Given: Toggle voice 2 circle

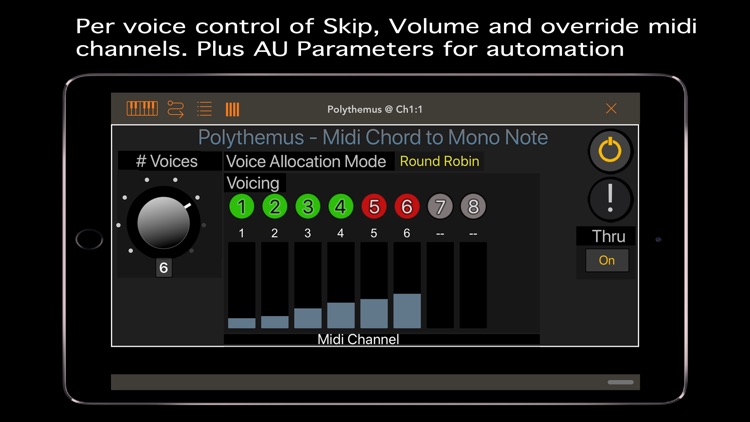Looking at the screenshot, I should pyautogui.click(x=275, y=207).
